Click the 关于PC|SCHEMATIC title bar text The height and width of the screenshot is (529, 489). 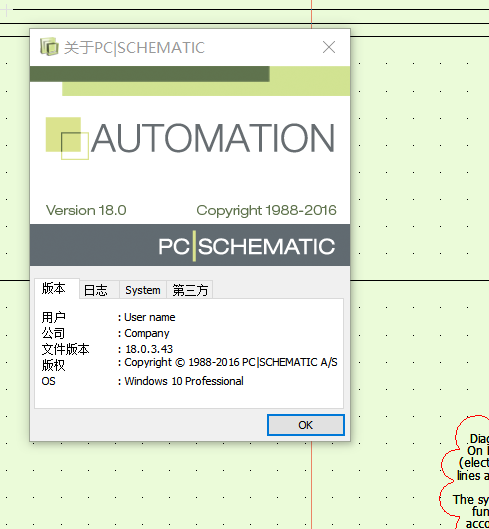tap(134, 48)
